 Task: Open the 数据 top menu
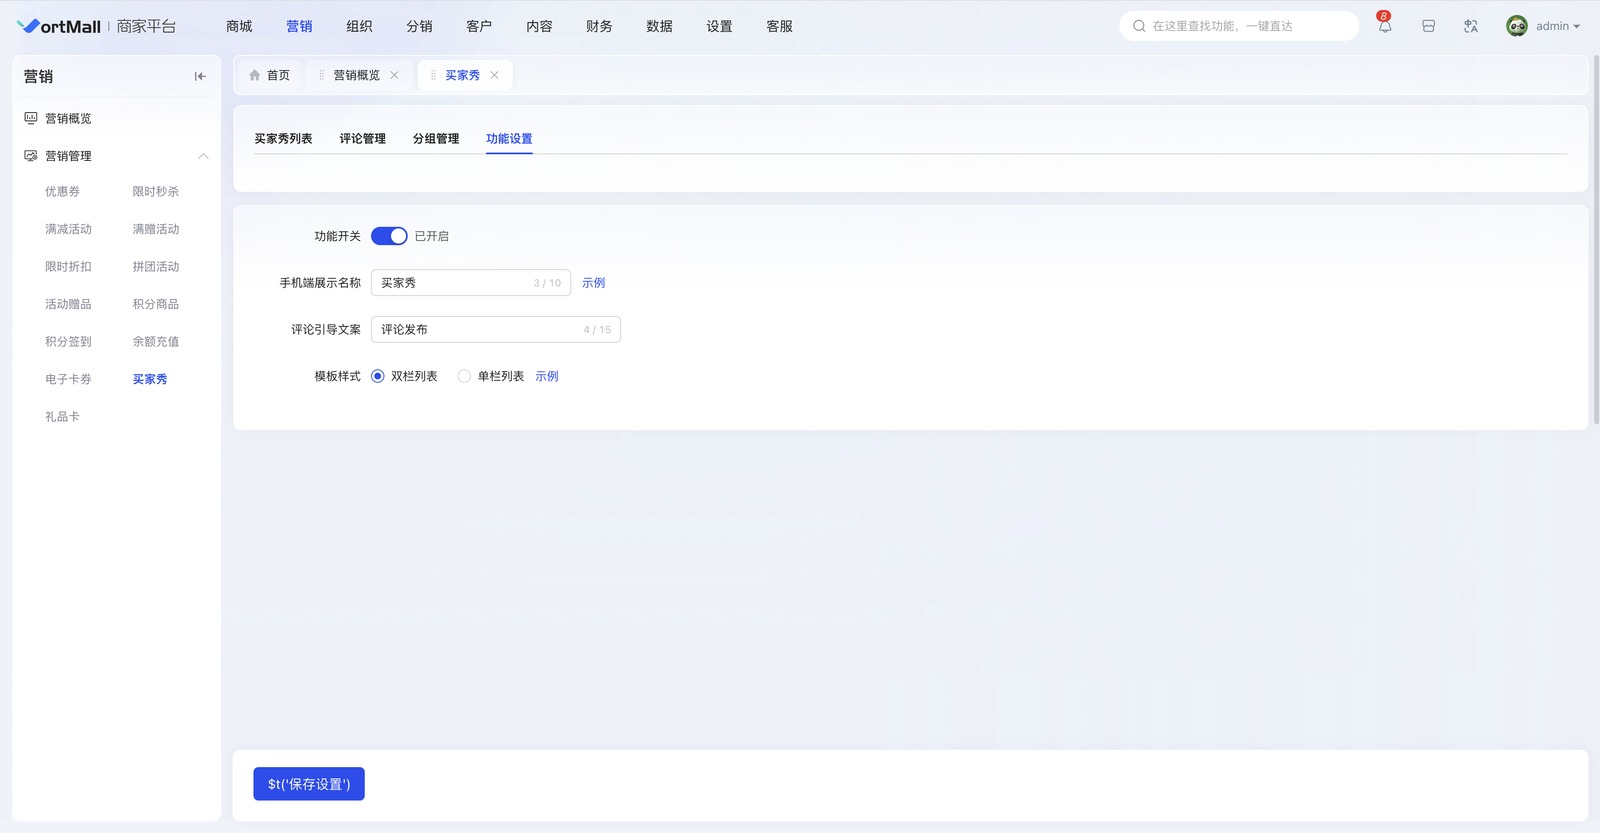point(659,27)
